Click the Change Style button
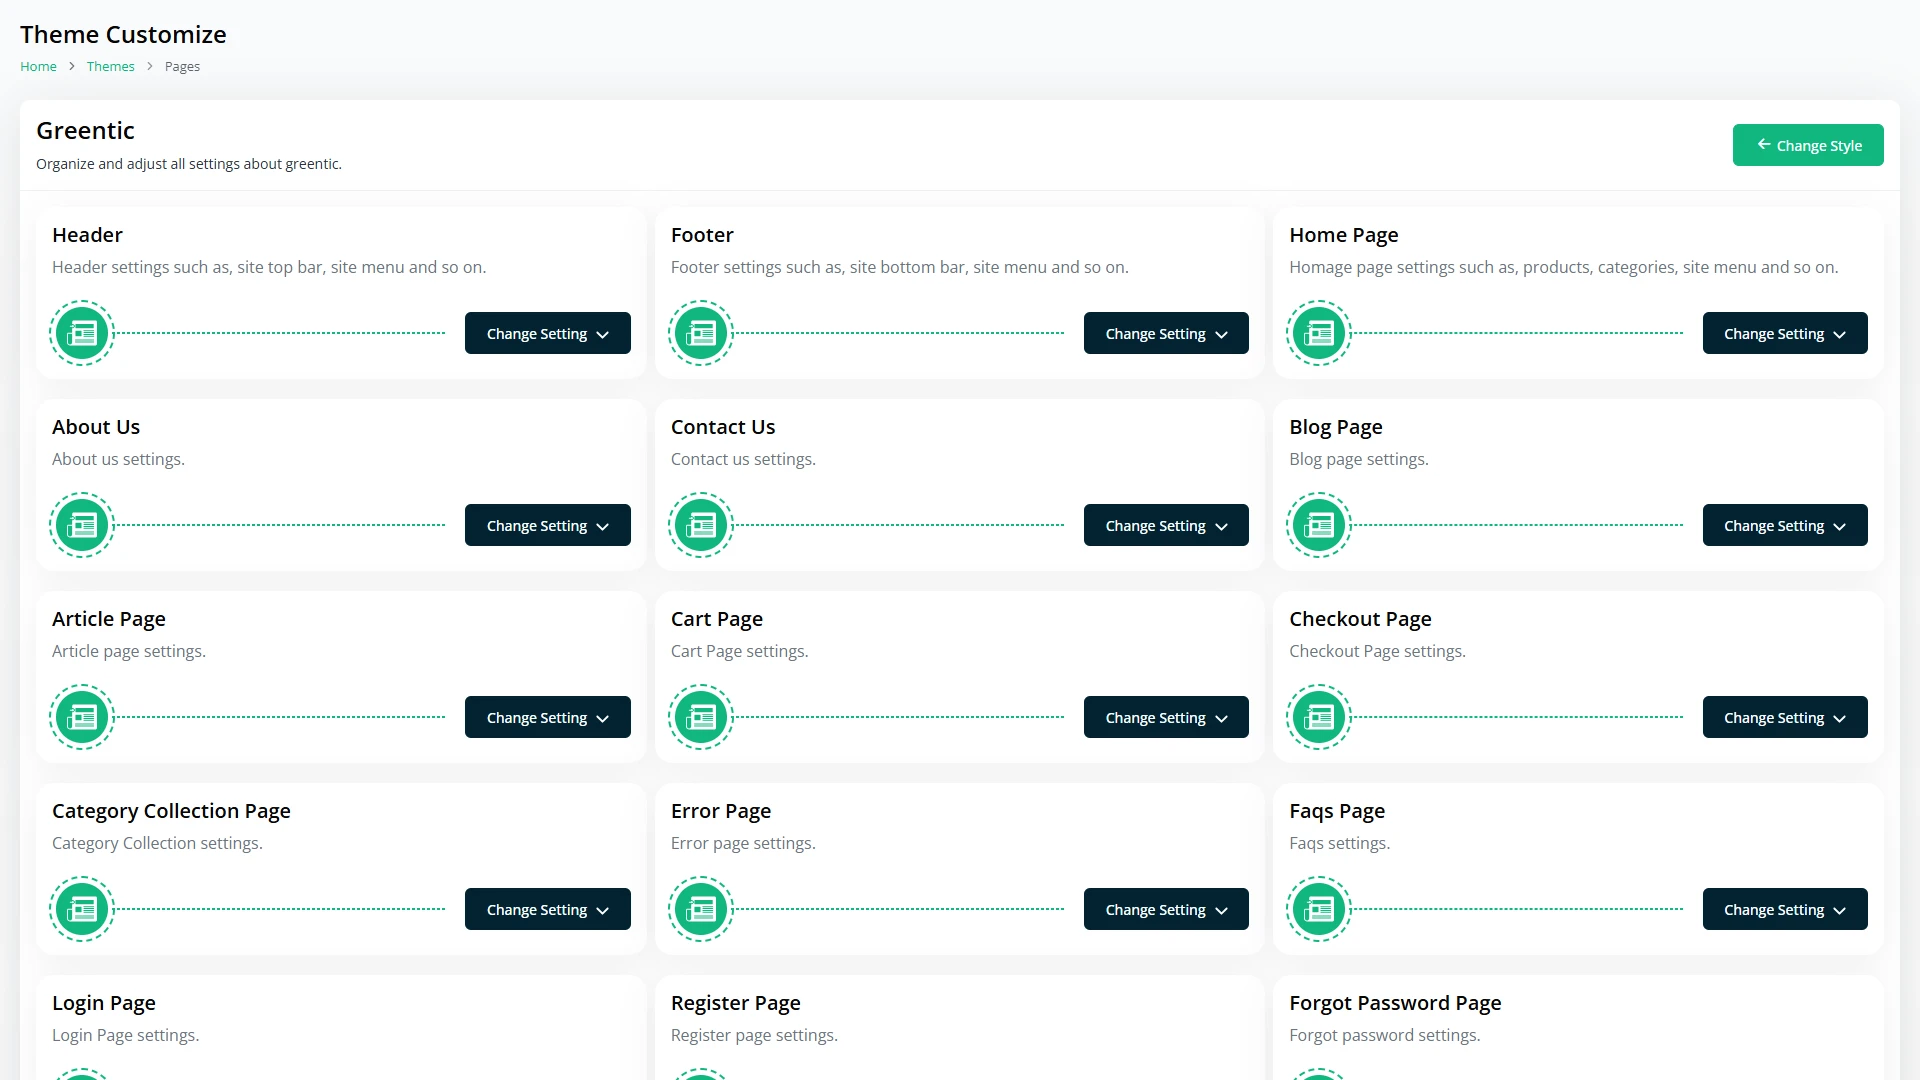 tap(1808, 145)
